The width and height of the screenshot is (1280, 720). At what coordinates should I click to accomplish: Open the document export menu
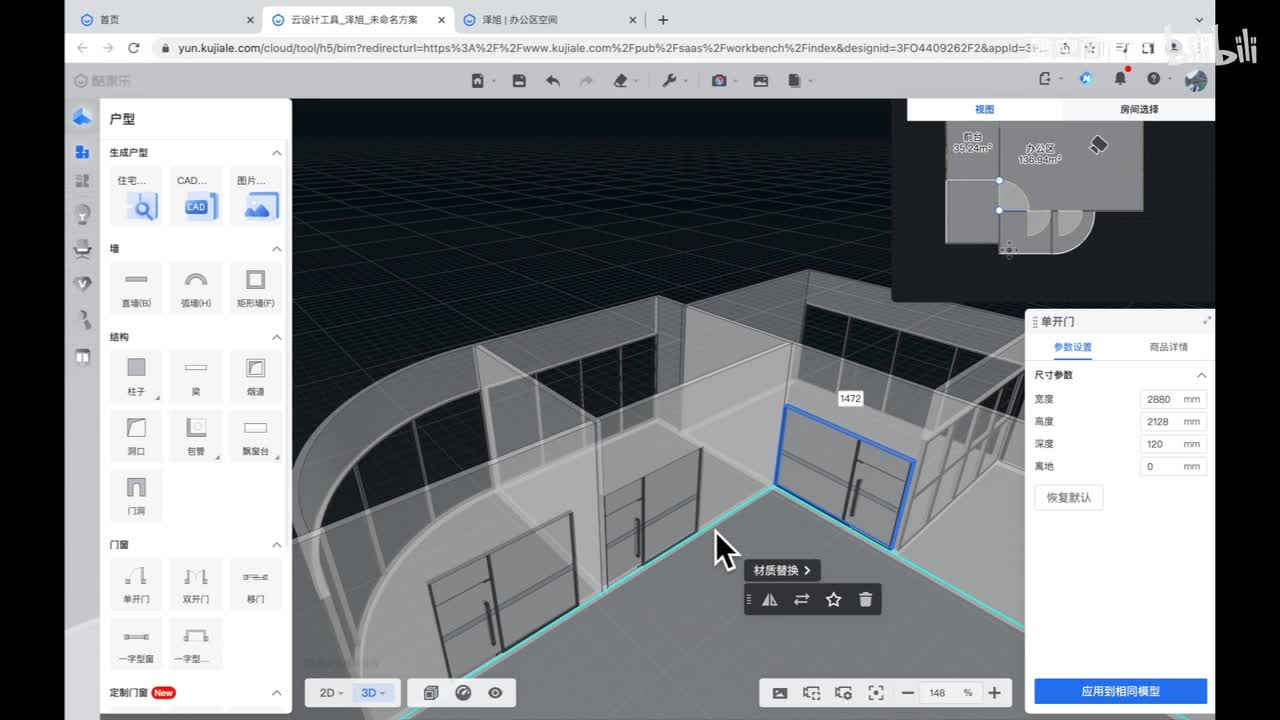(x=795, y=81)
